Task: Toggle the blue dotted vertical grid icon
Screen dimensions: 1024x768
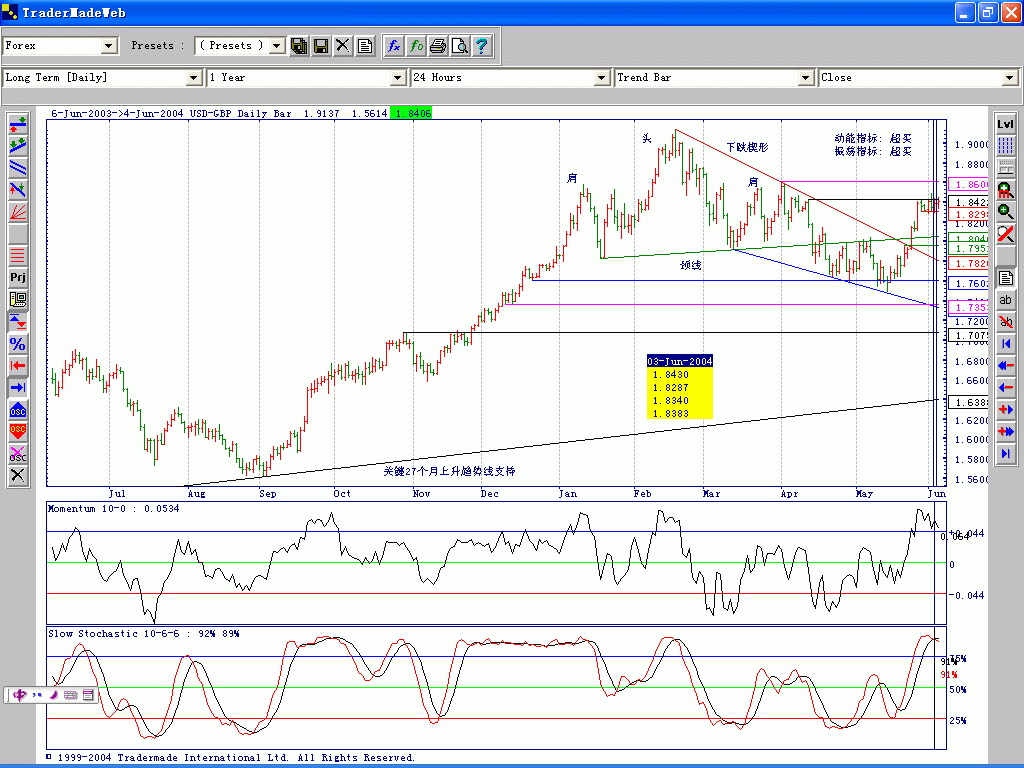Action: click(1006, 146)
